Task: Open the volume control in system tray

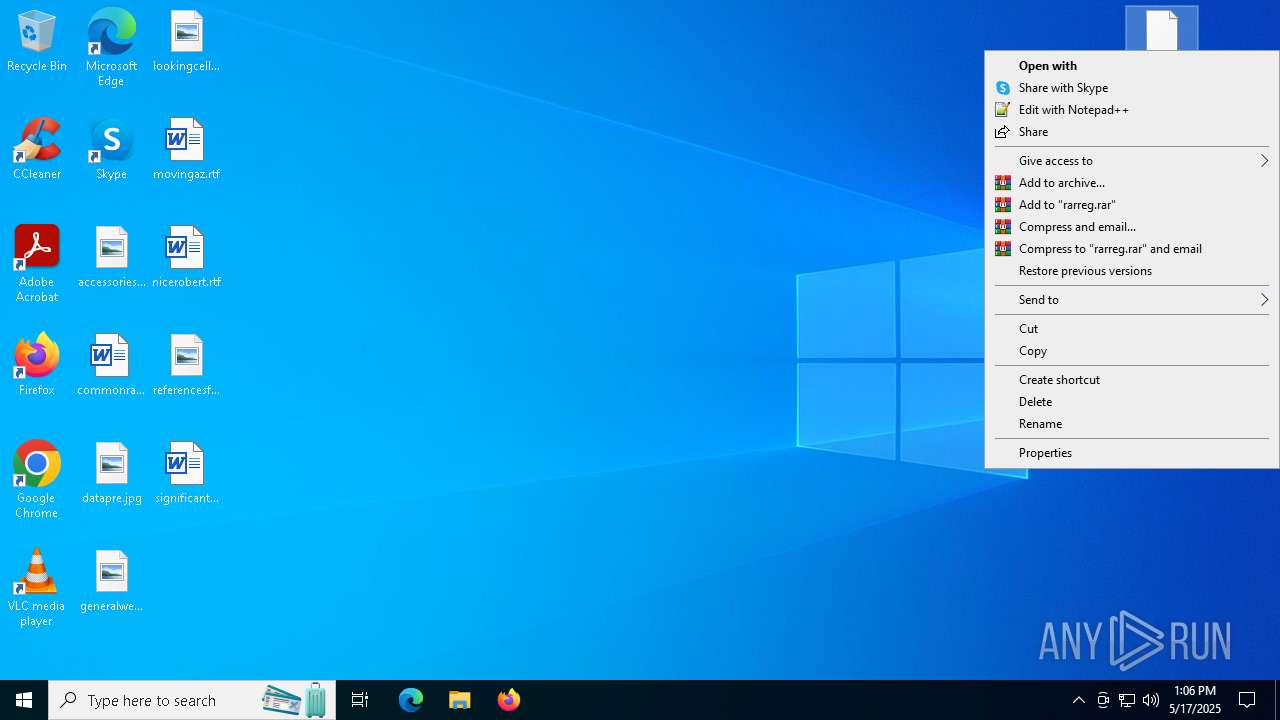Action: [x=1151, y=700]
